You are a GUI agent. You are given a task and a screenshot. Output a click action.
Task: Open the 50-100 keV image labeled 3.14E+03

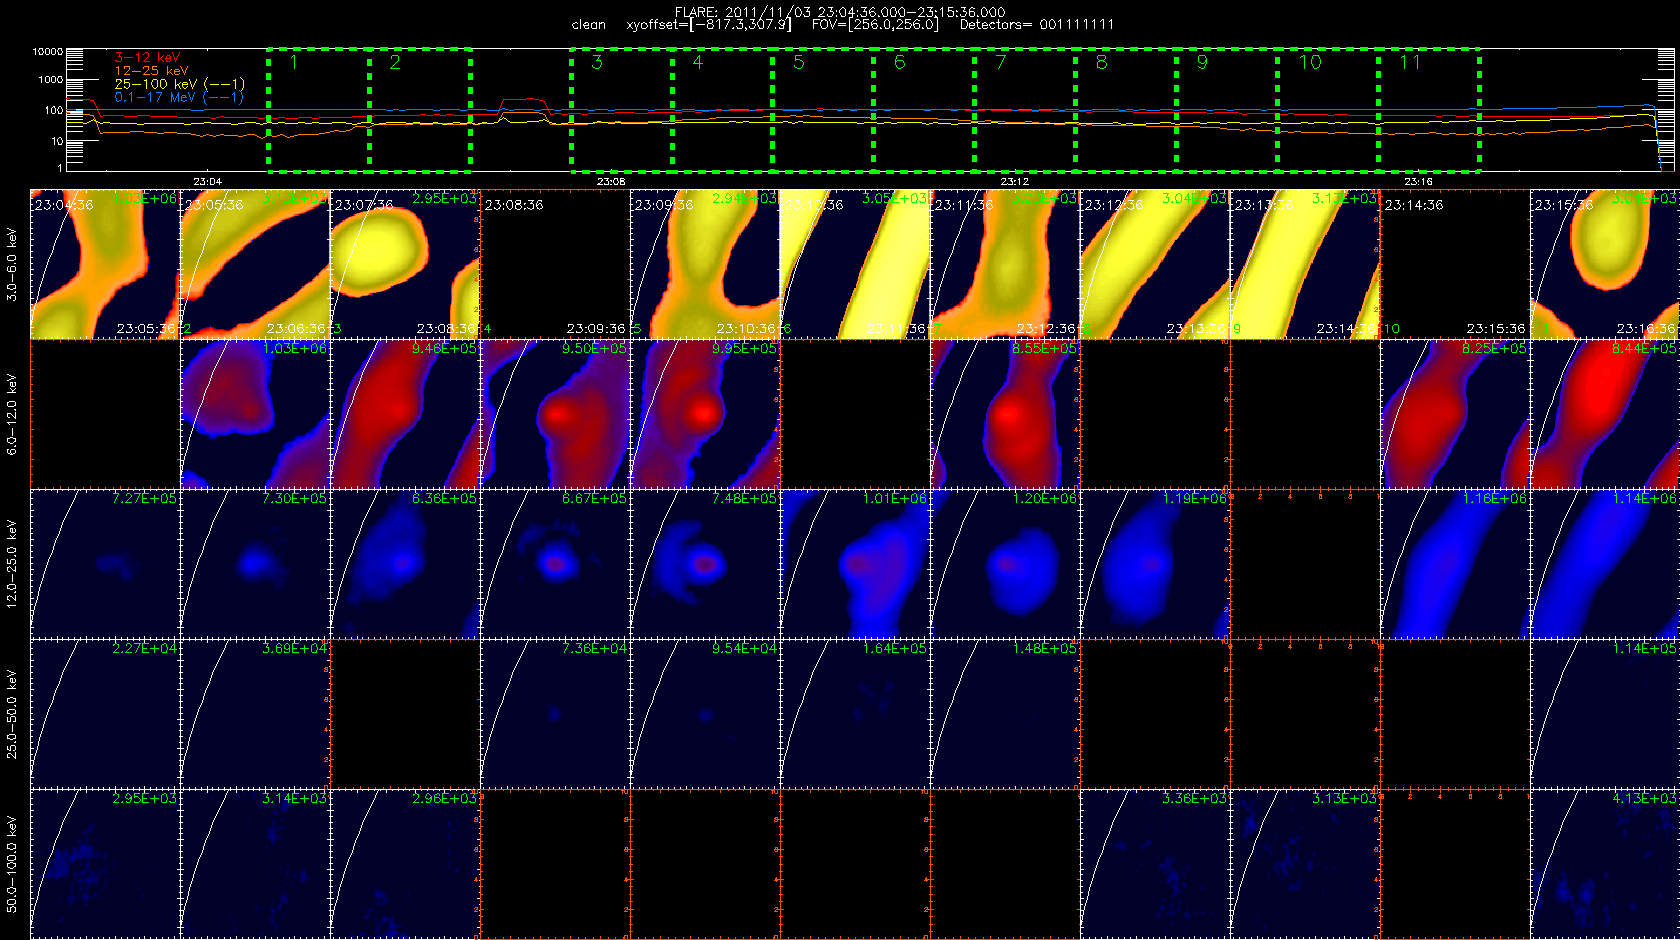click(255, 864)
